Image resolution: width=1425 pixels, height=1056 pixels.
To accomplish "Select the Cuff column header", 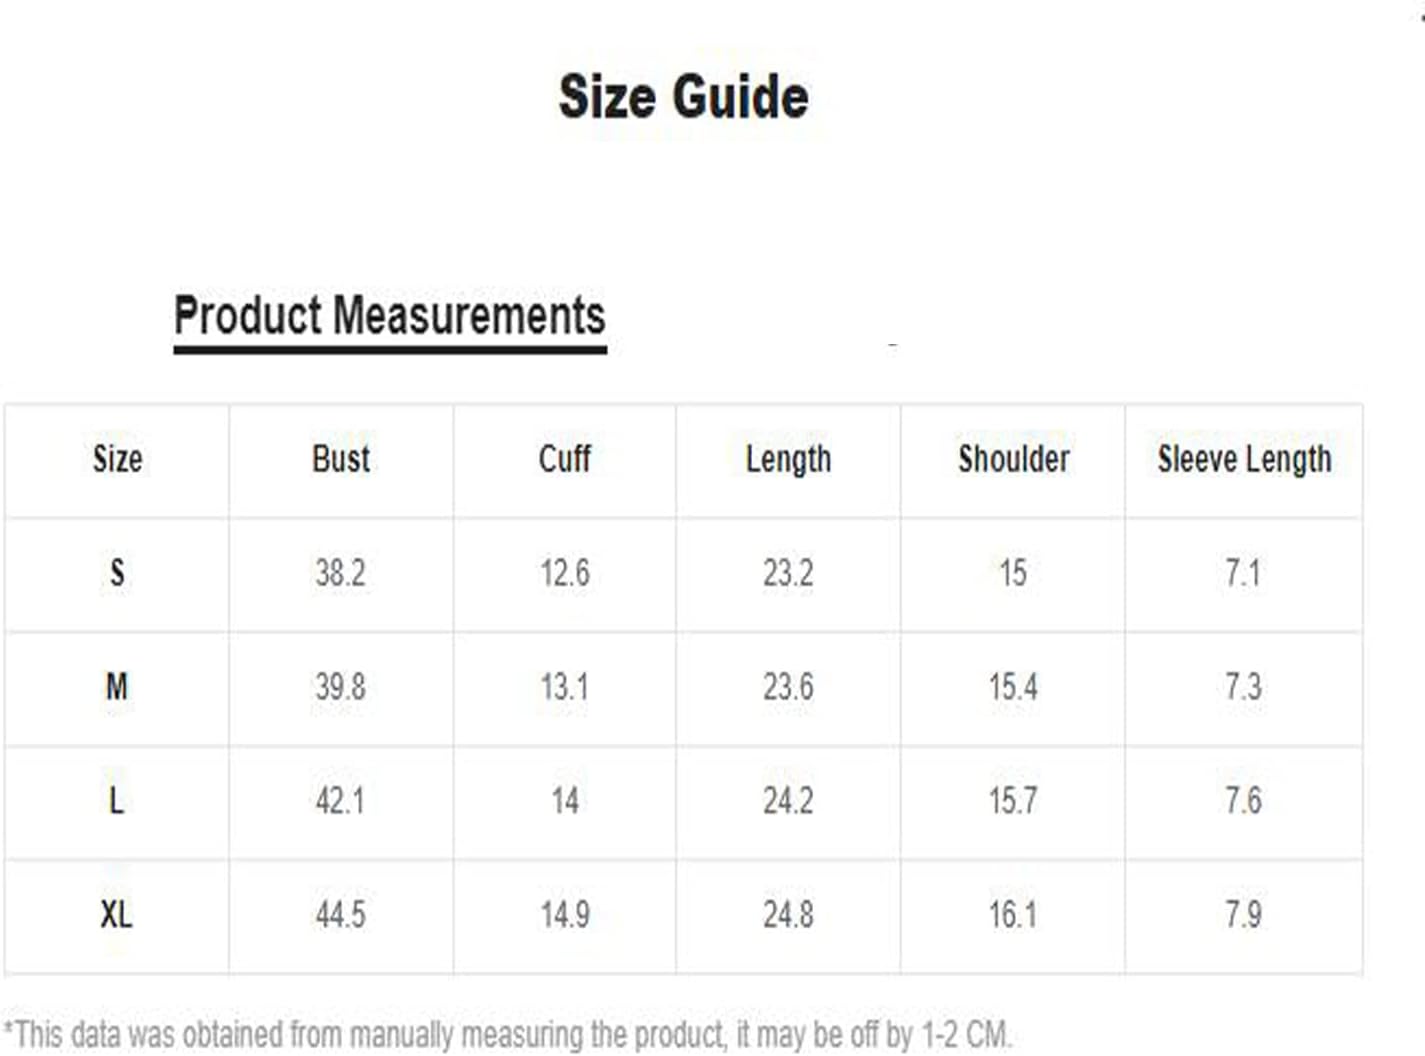I will (565, 459).
